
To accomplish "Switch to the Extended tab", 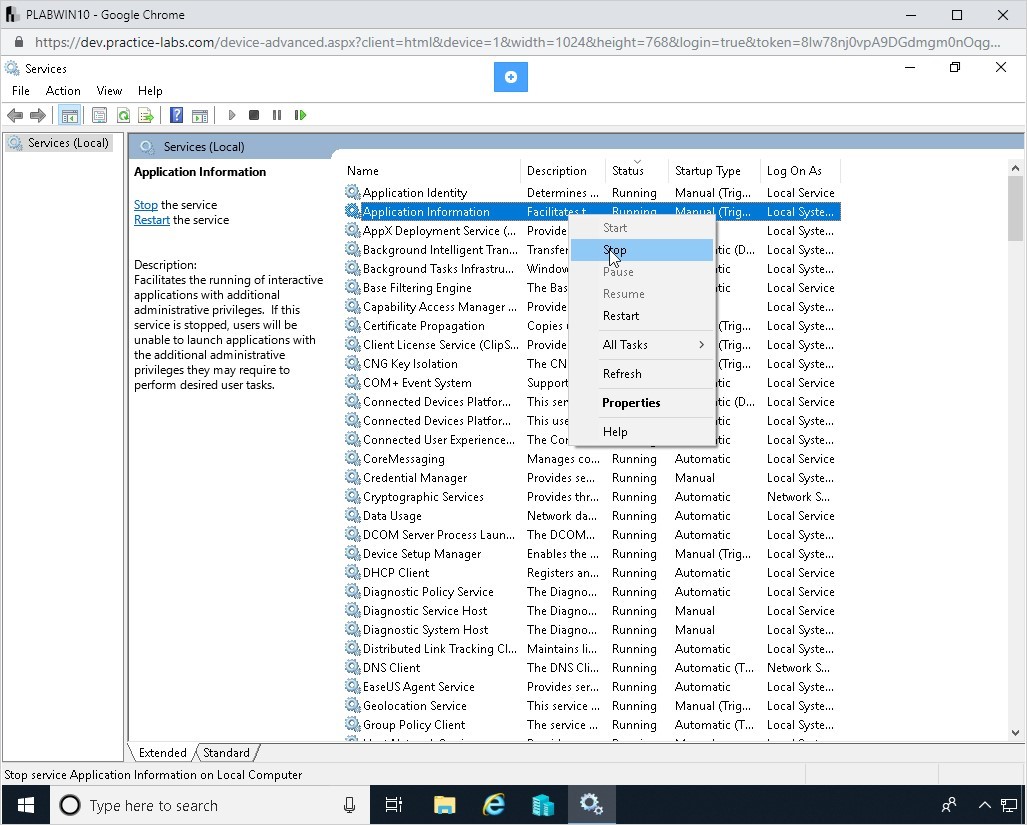I will tap(162, 752).
